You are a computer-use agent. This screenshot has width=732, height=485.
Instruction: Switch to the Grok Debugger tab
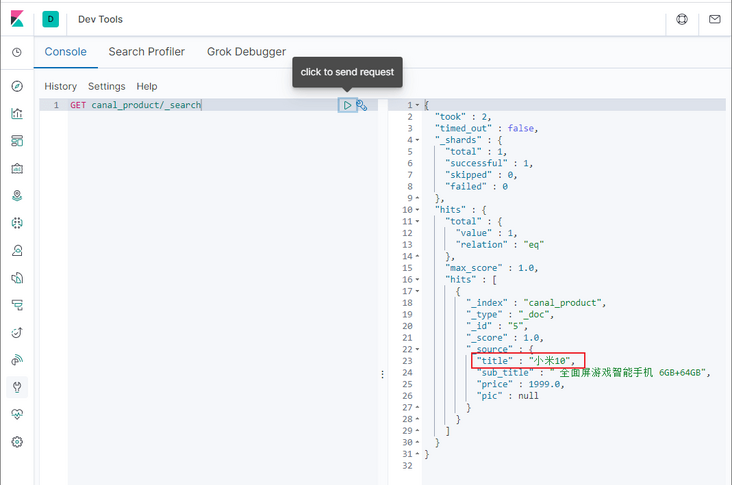[246, 52]
